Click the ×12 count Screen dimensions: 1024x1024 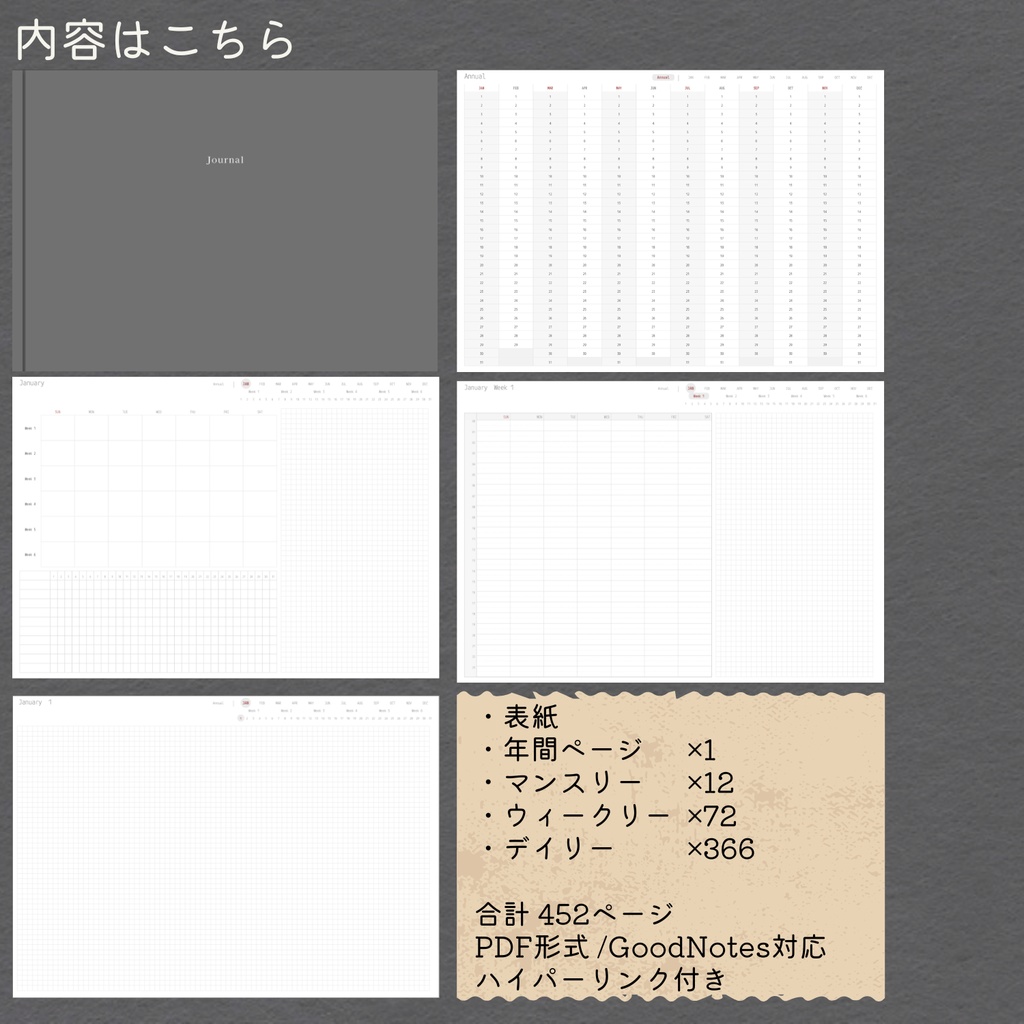pos(711,783)
